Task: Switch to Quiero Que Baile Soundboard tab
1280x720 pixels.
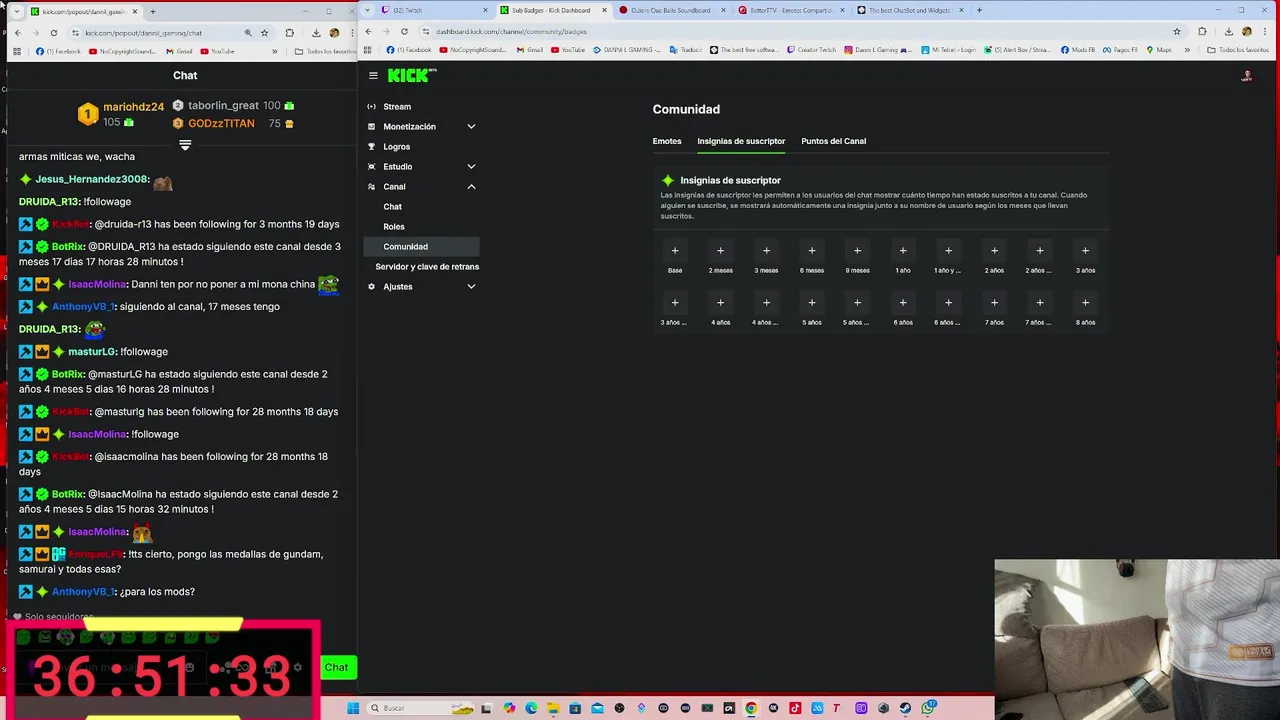Action: (670, 10)
